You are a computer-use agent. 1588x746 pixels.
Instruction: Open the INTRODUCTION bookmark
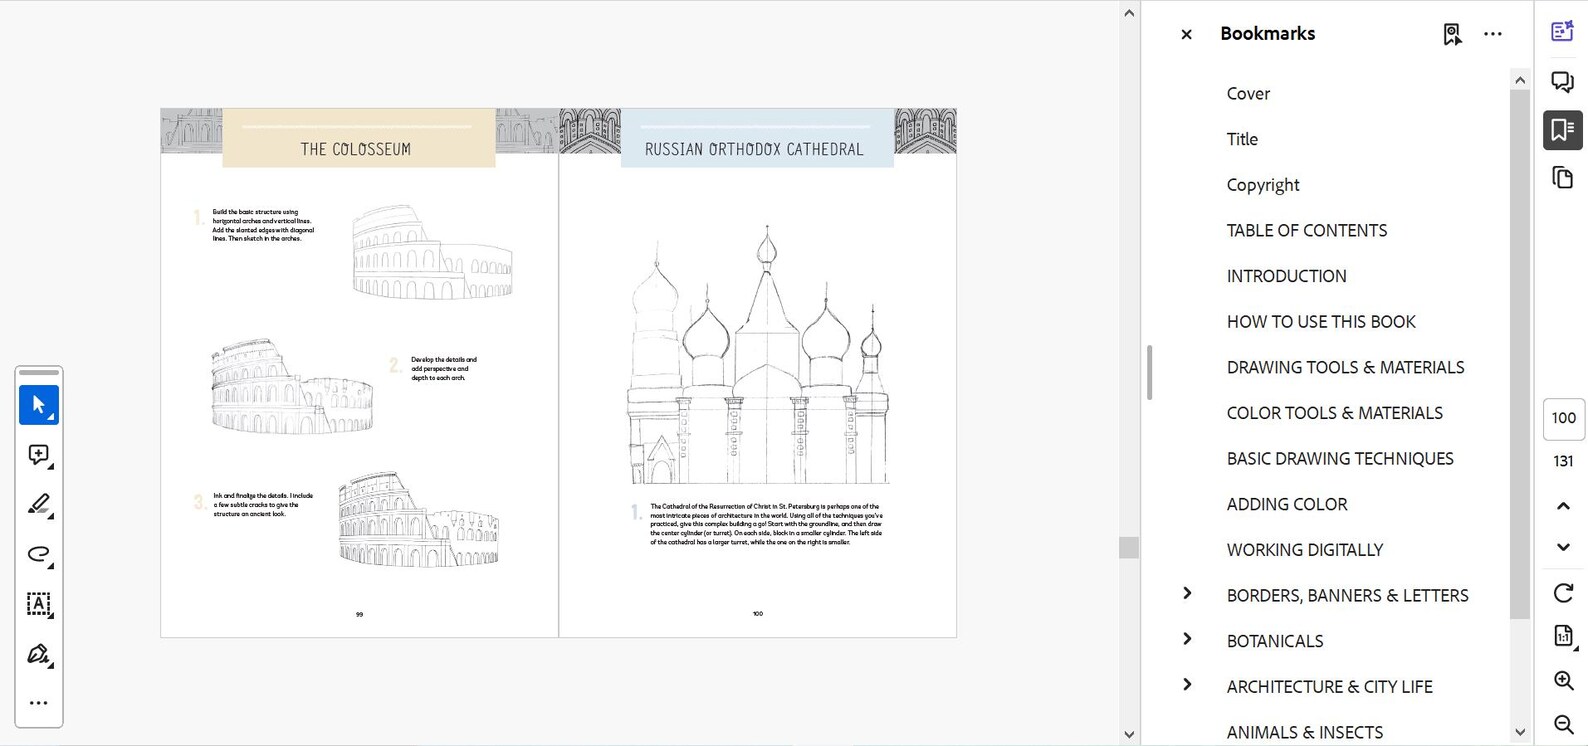click(1287, 276)
